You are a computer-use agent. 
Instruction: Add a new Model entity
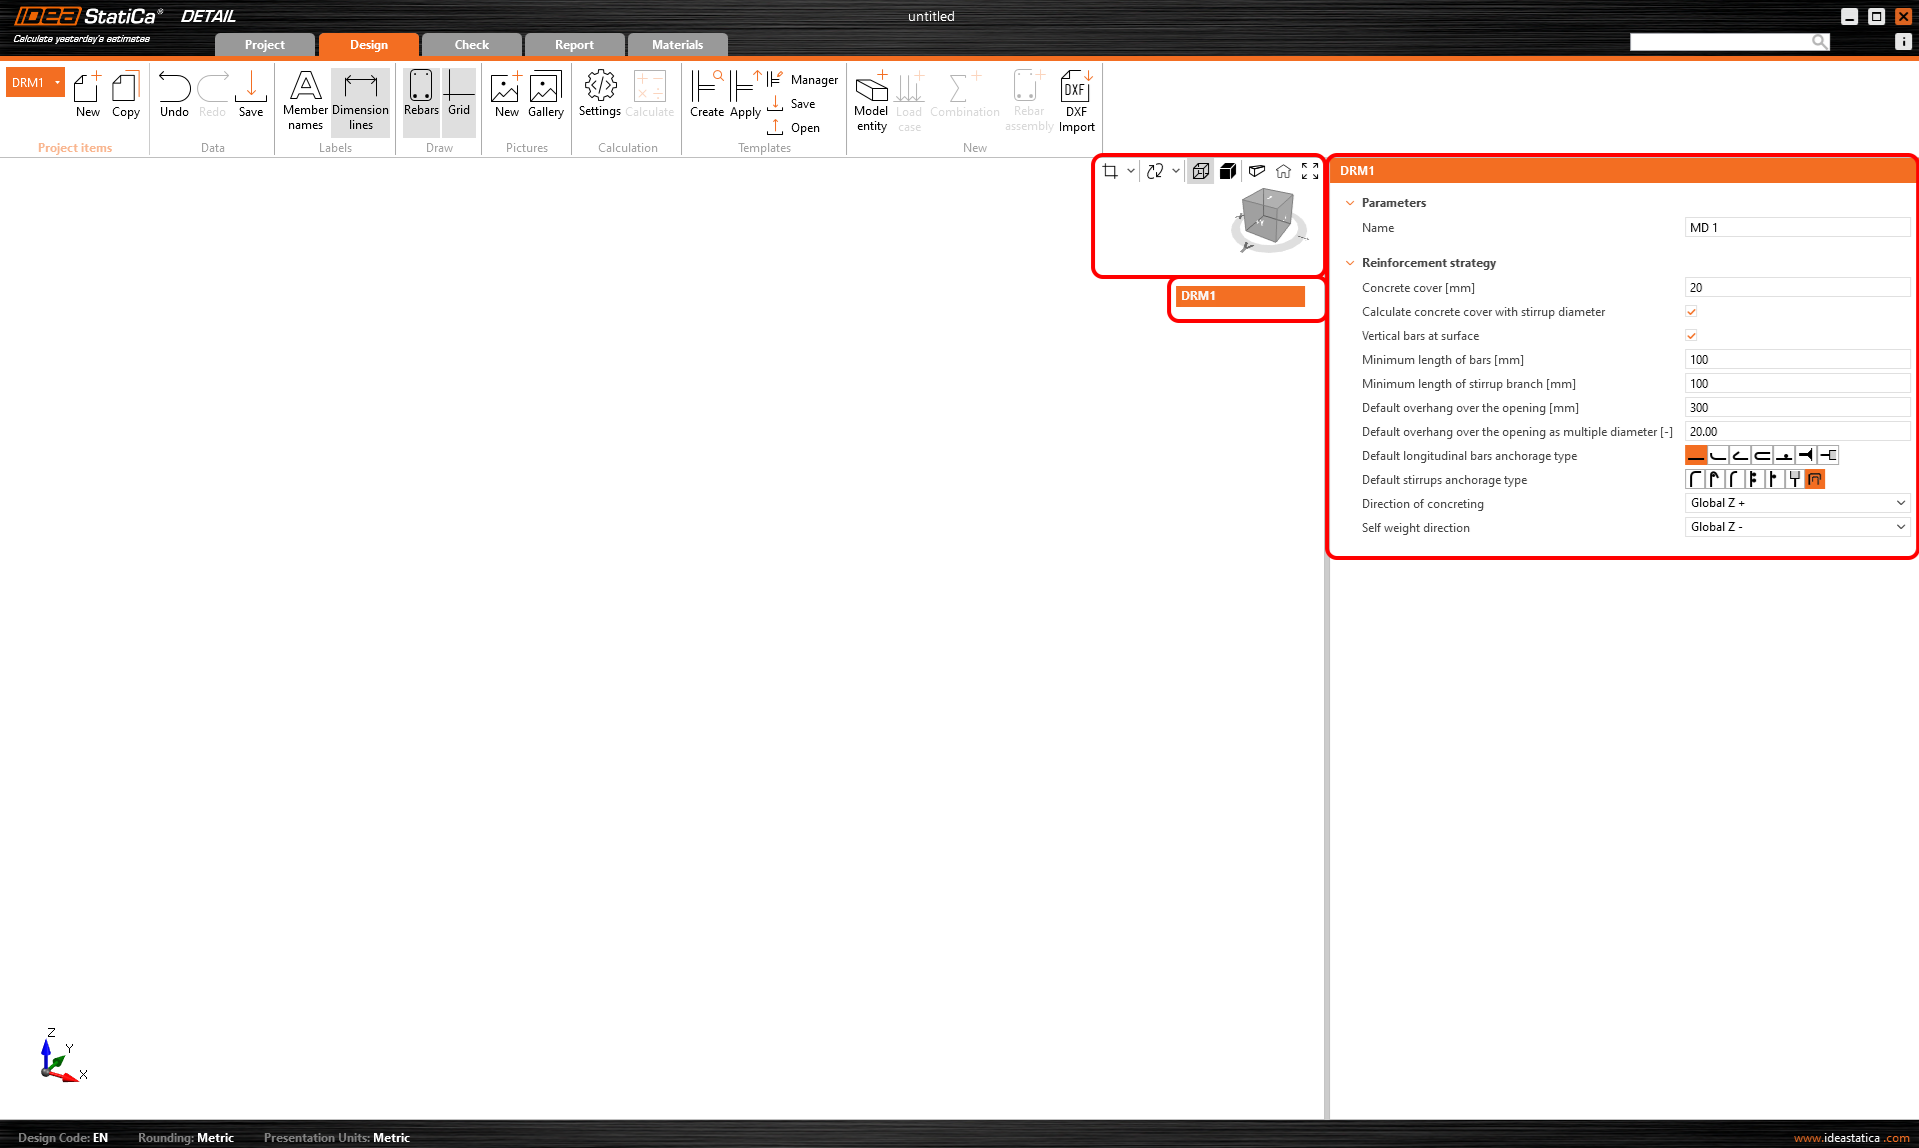point(871,100)
